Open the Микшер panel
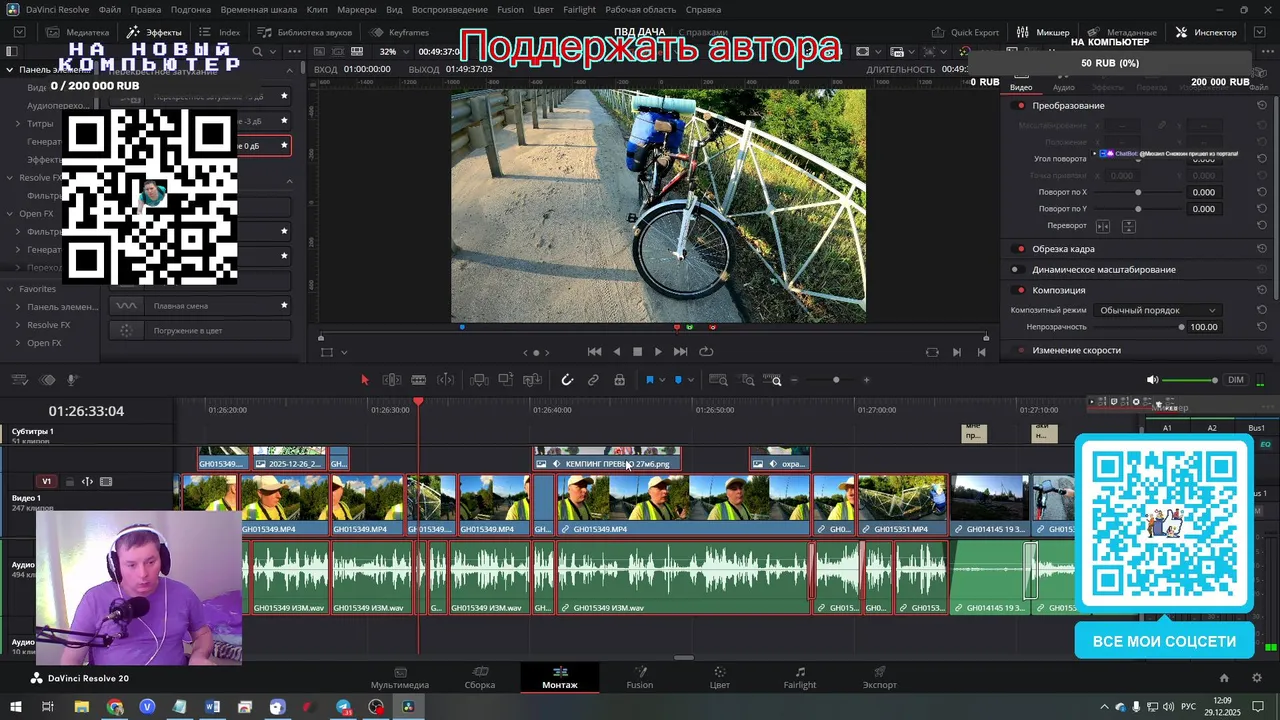The width and height of the screenshot is (1280, 720). click(1043, 32)
